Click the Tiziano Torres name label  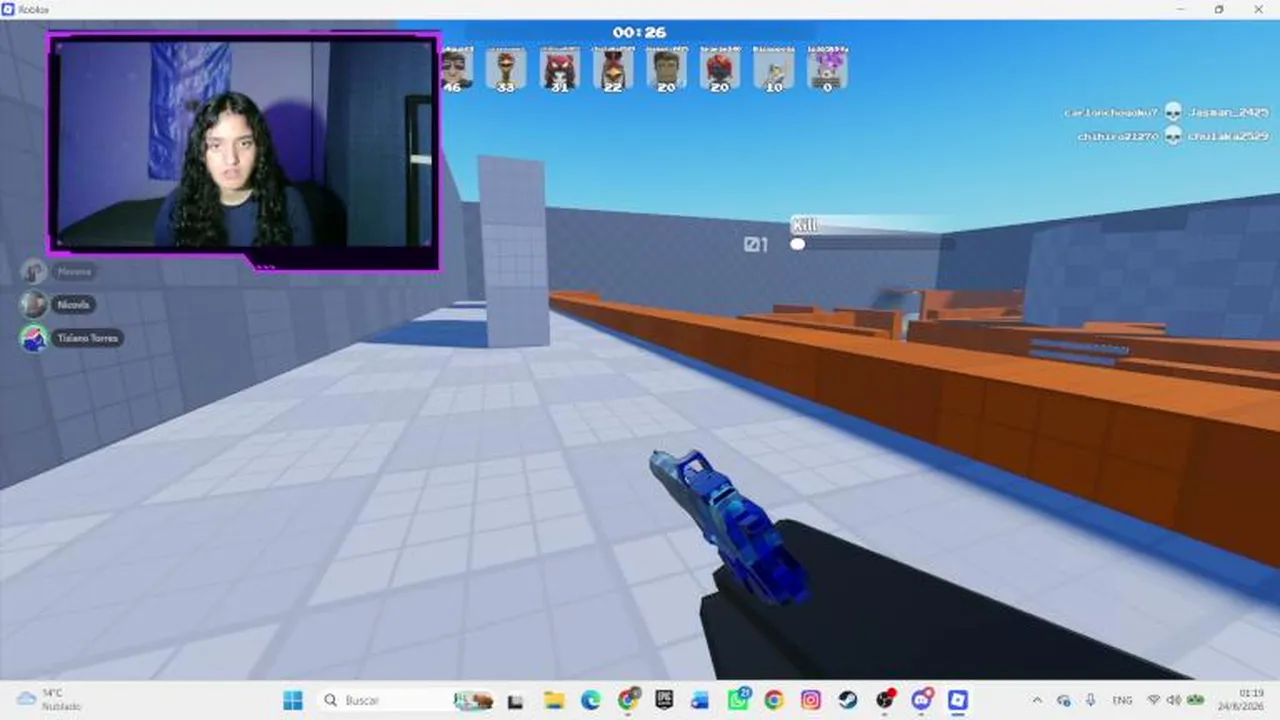88,338
